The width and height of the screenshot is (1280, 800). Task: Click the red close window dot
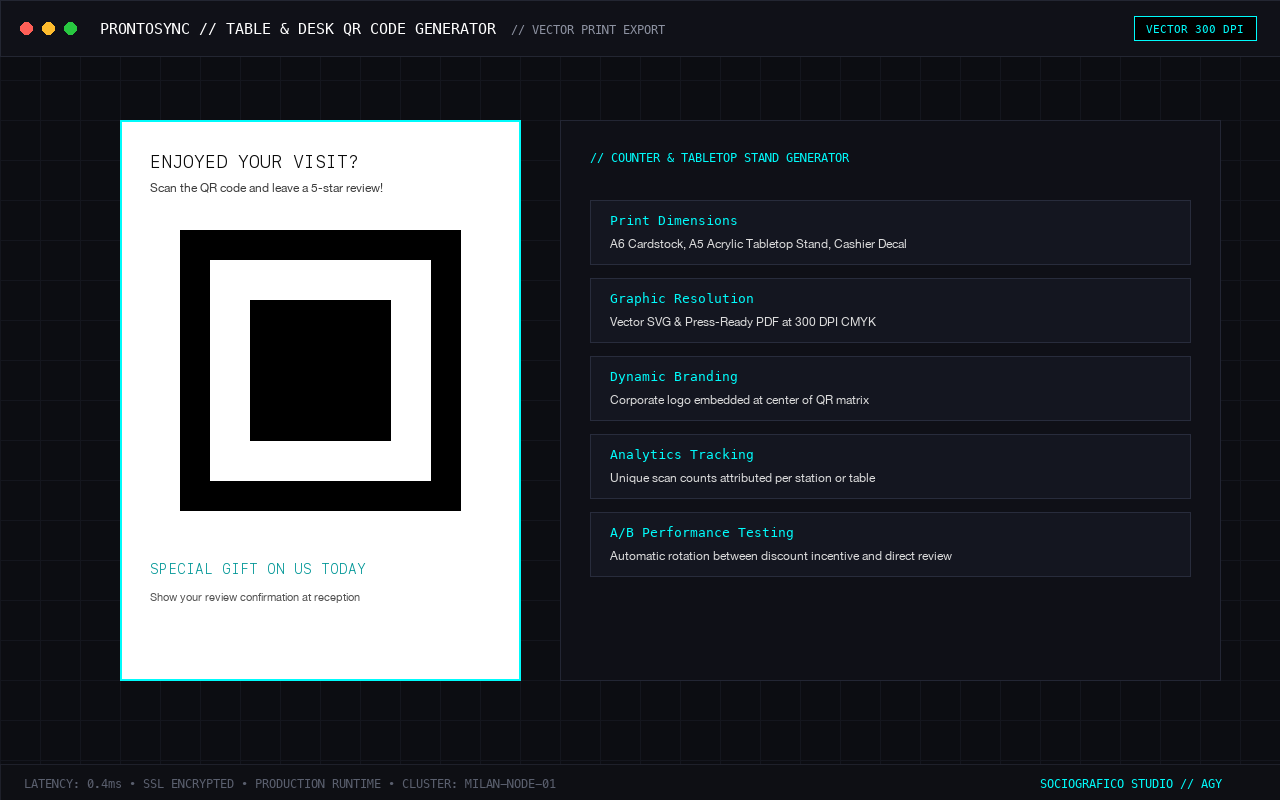pos(26,29)
